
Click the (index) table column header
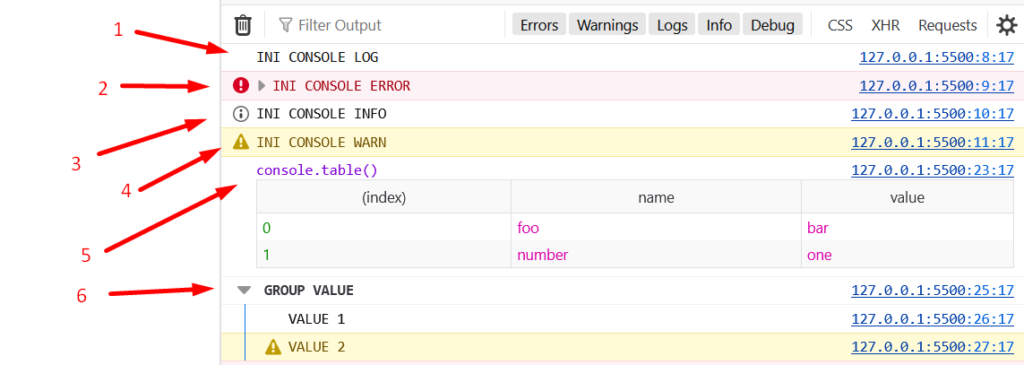pyautogui.click(x=384, y=197)
